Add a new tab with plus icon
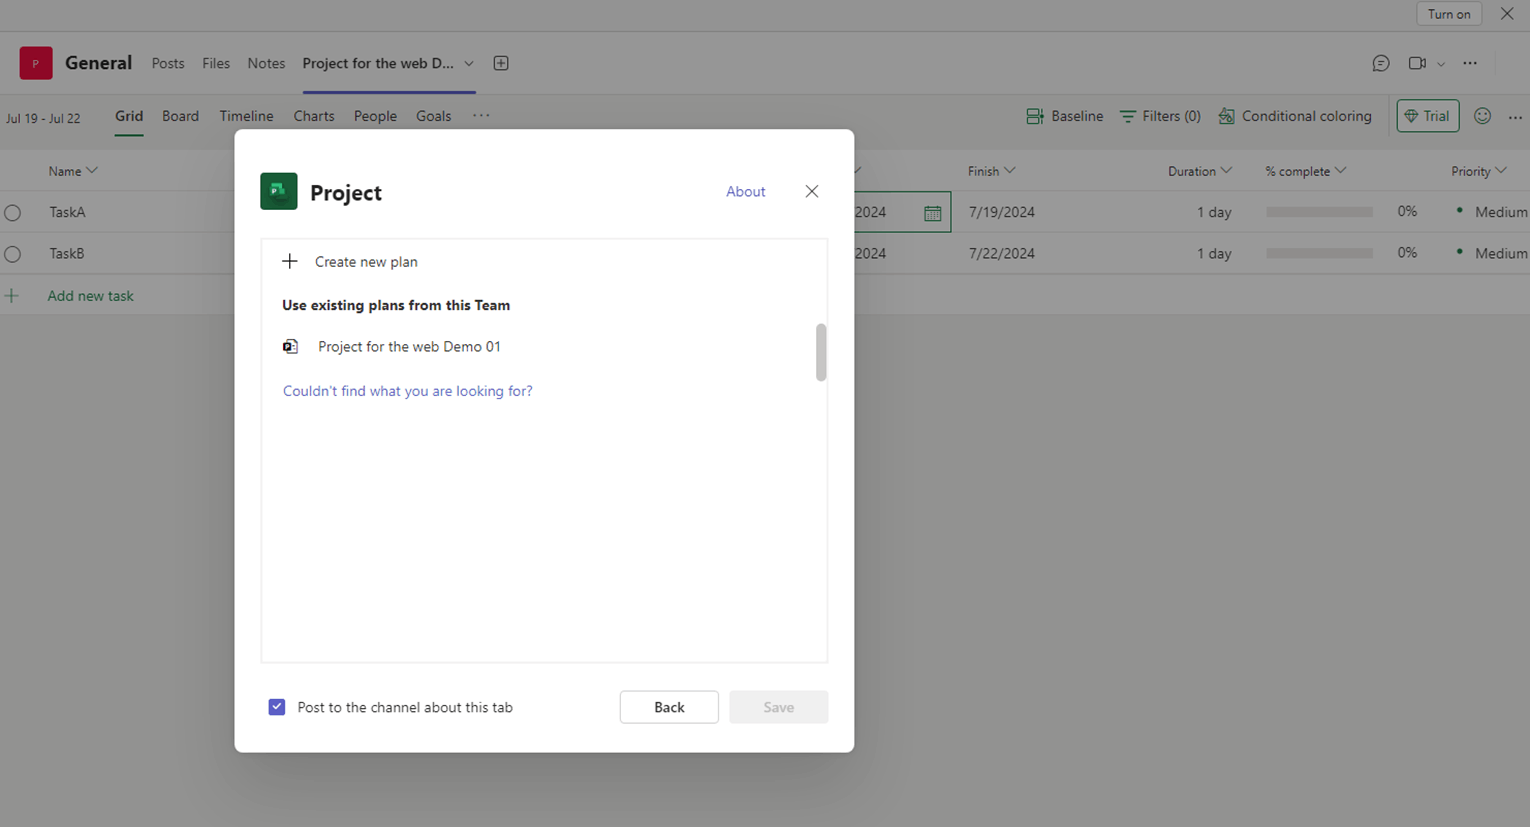 pyautogui.click(x=501, y=63)
